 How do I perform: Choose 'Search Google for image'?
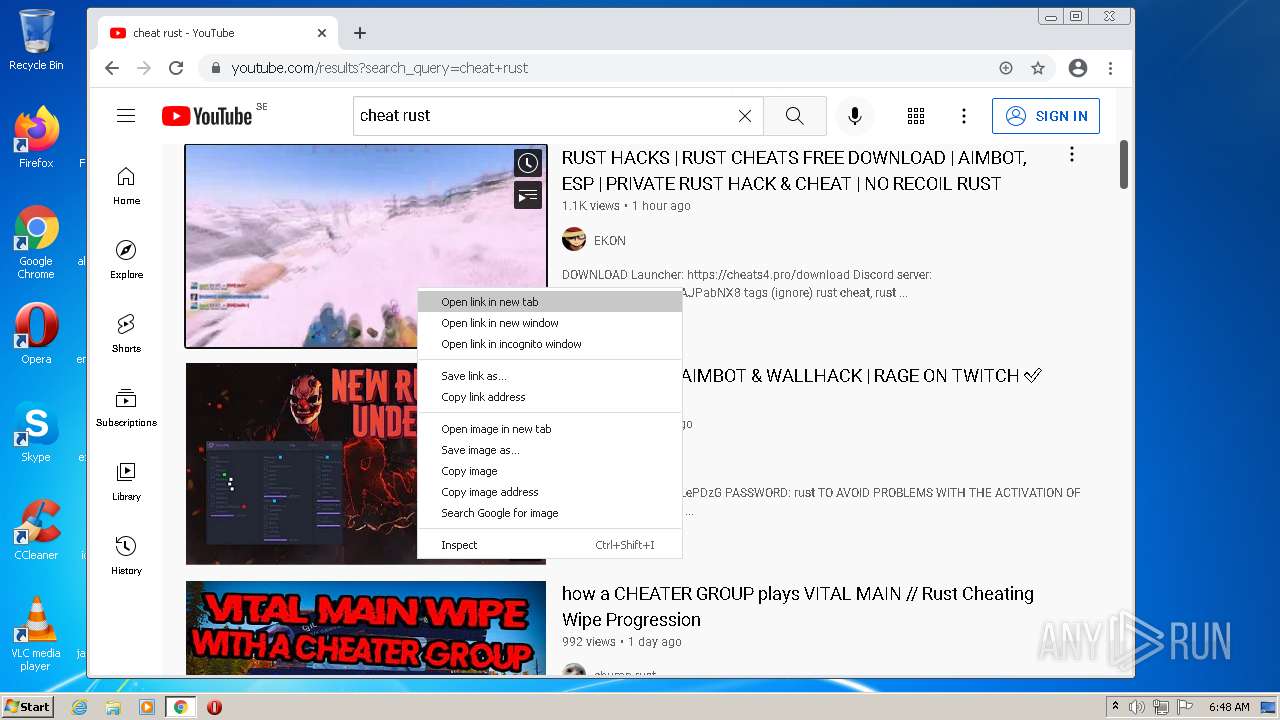click(549, 513)
